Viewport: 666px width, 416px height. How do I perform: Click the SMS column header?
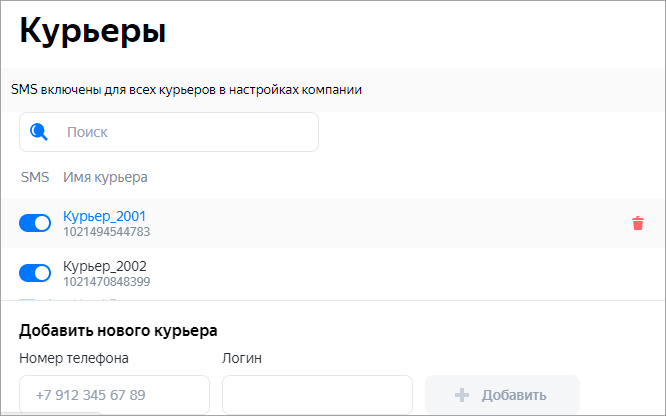(x=35, y=177)
